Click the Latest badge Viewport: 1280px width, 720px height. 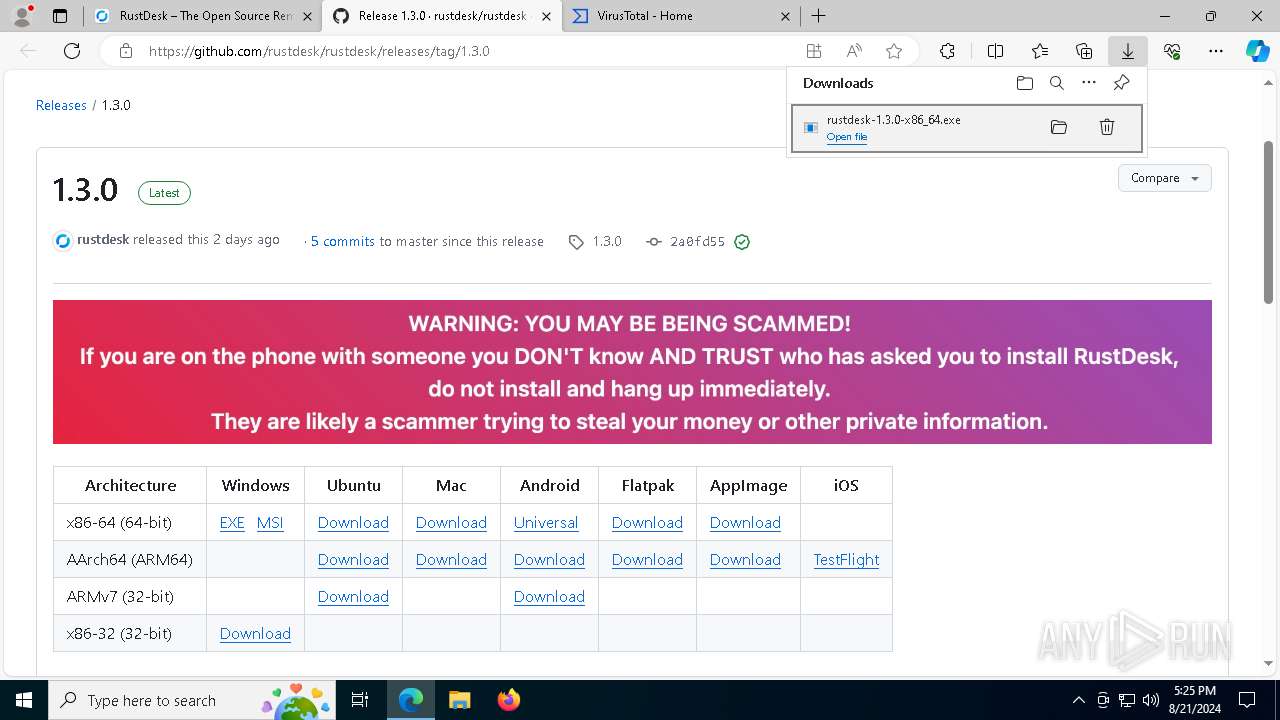(164, 193)
